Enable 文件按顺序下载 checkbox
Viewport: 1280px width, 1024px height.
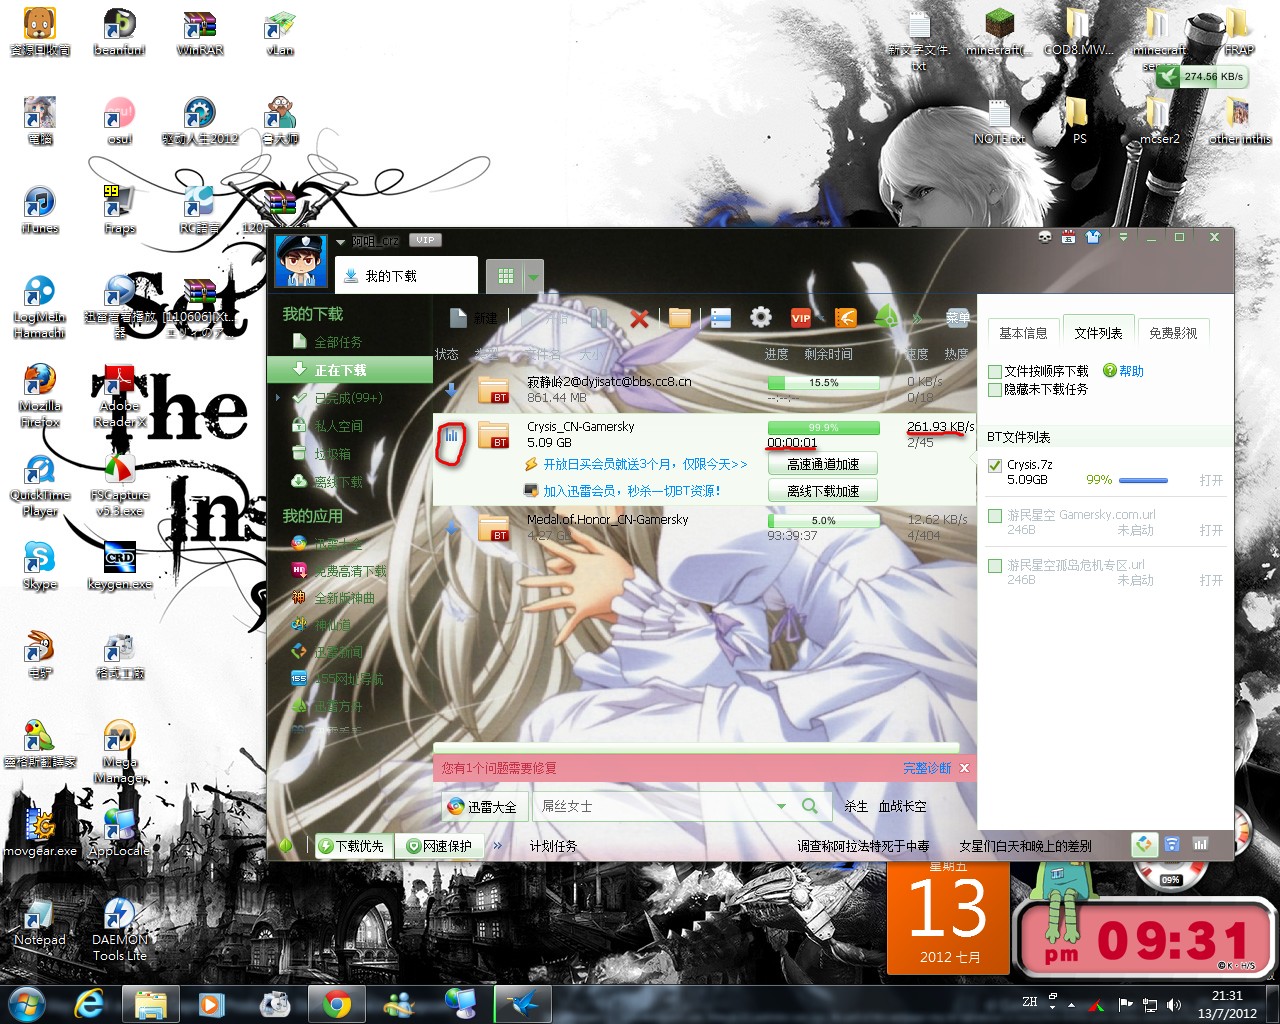(995, 371)
